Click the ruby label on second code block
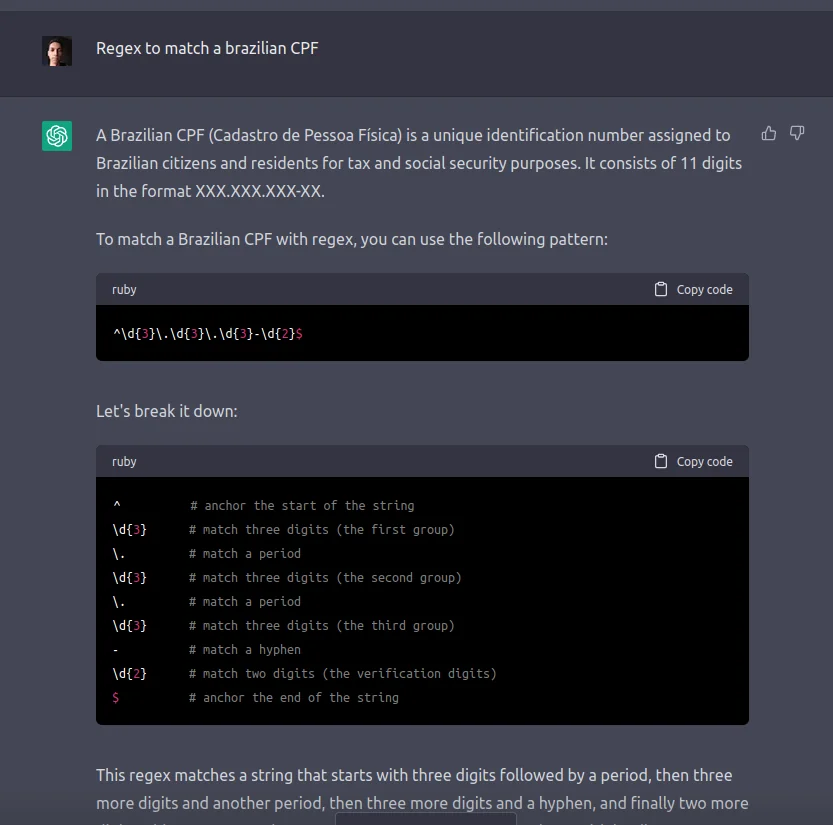The height and width of the screenshot is (825, 833). (124, 461)
